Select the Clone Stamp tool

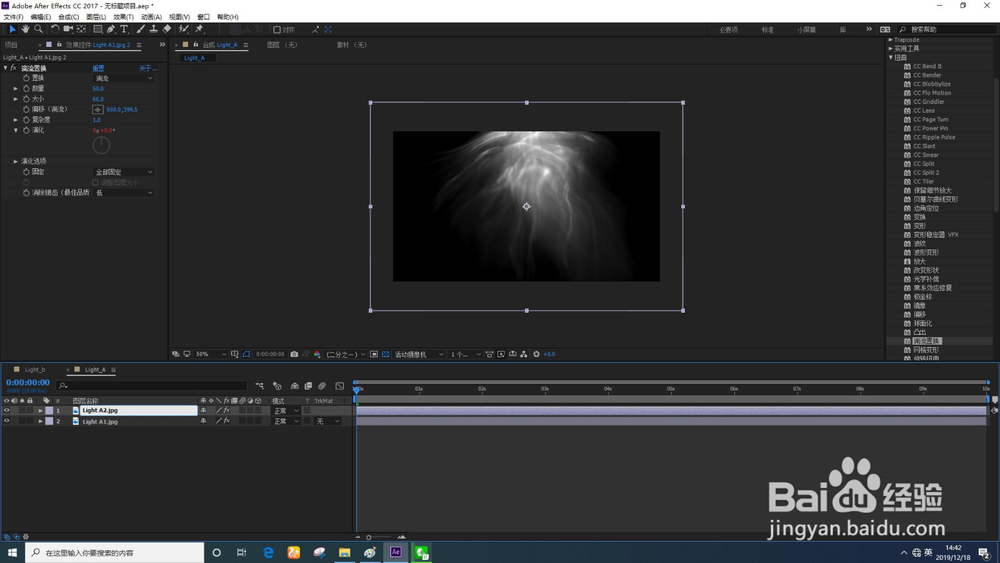point(153,29)
